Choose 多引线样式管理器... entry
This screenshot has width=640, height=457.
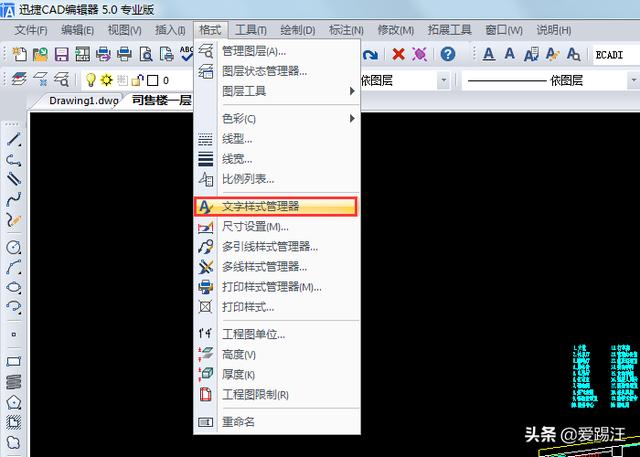277,246
